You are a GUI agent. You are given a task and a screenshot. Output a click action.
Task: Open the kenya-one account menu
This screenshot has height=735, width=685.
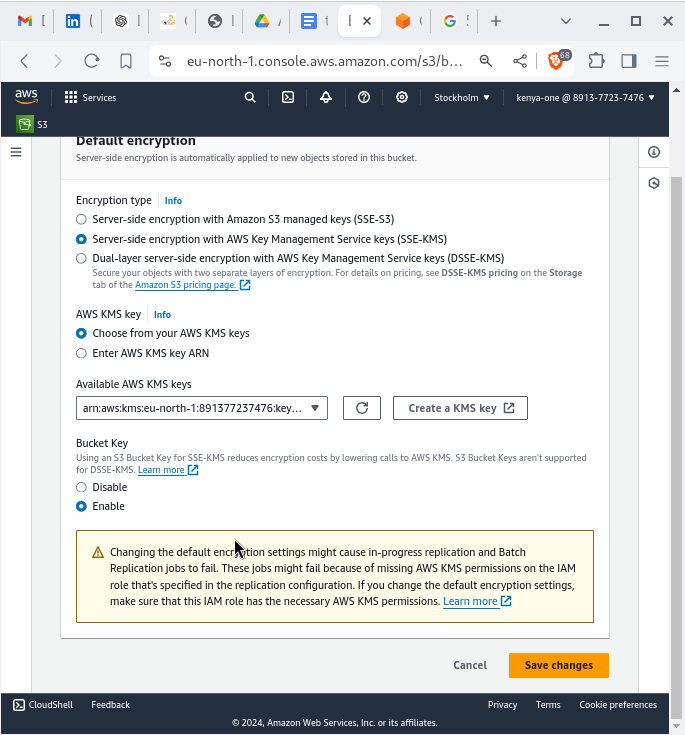point(585,98)
